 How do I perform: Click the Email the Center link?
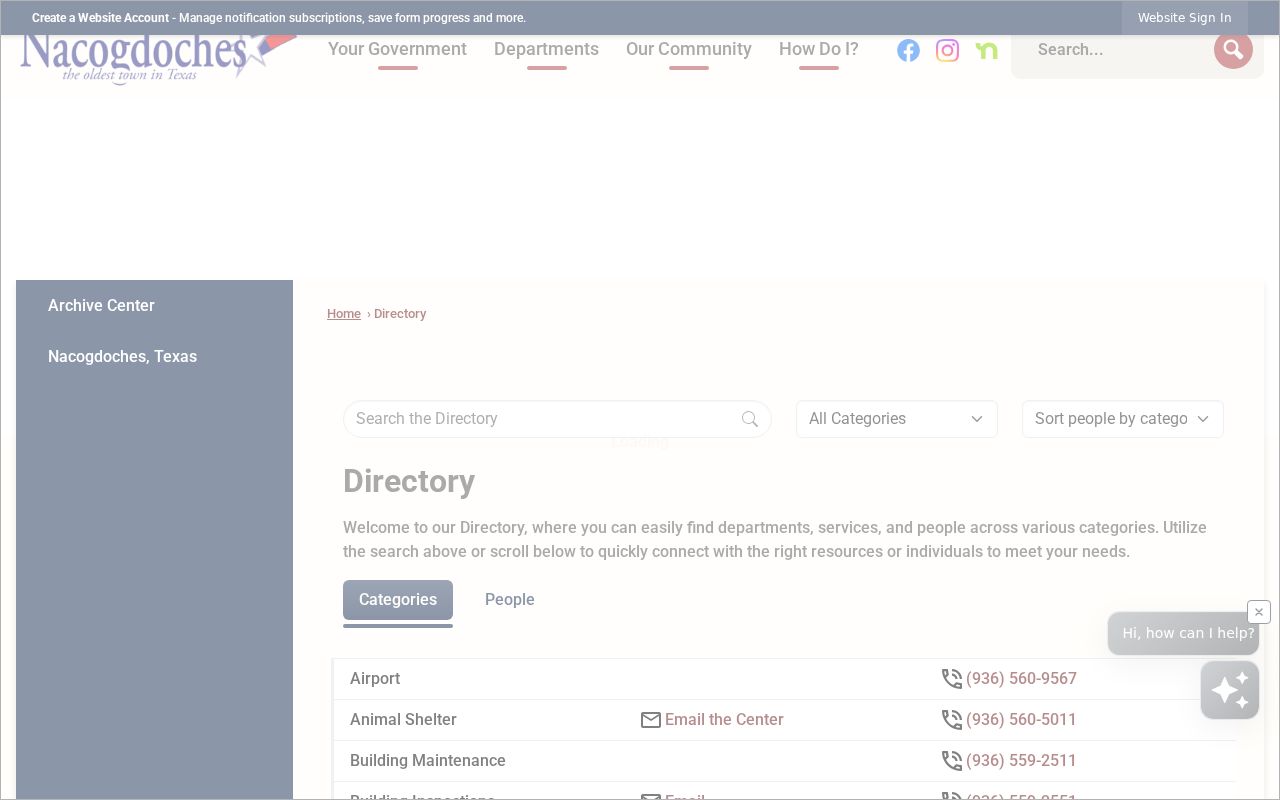(724, 720)
